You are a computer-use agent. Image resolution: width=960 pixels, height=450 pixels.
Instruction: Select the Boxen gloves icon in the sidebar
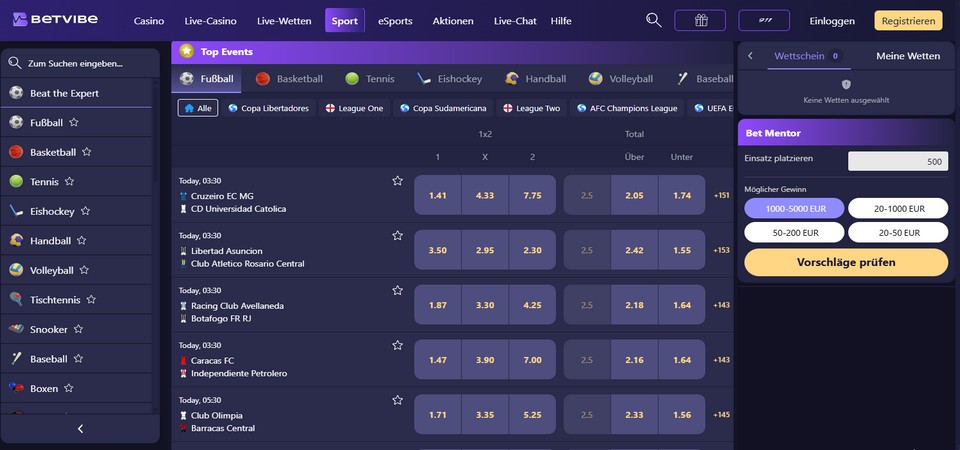click(x=16, y=388)
